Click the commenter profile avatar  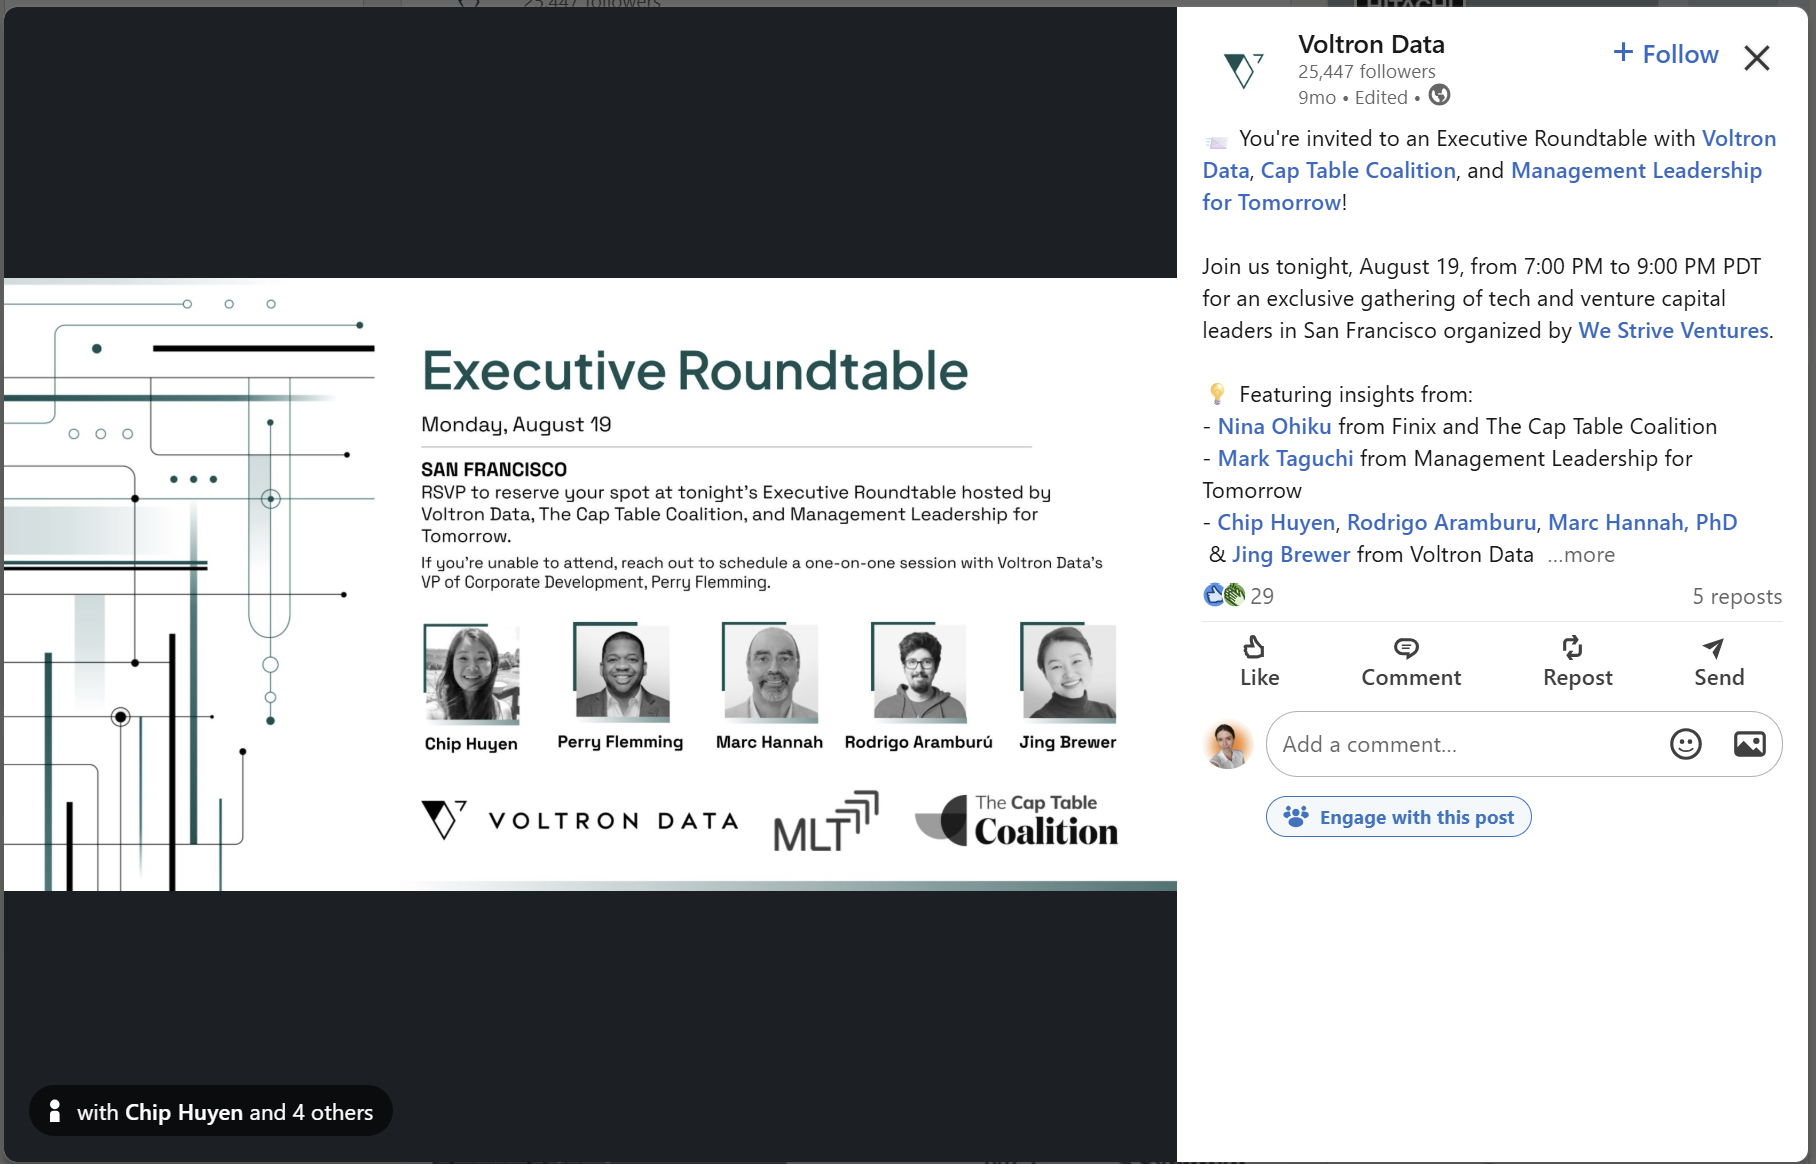coord(1228,744)
